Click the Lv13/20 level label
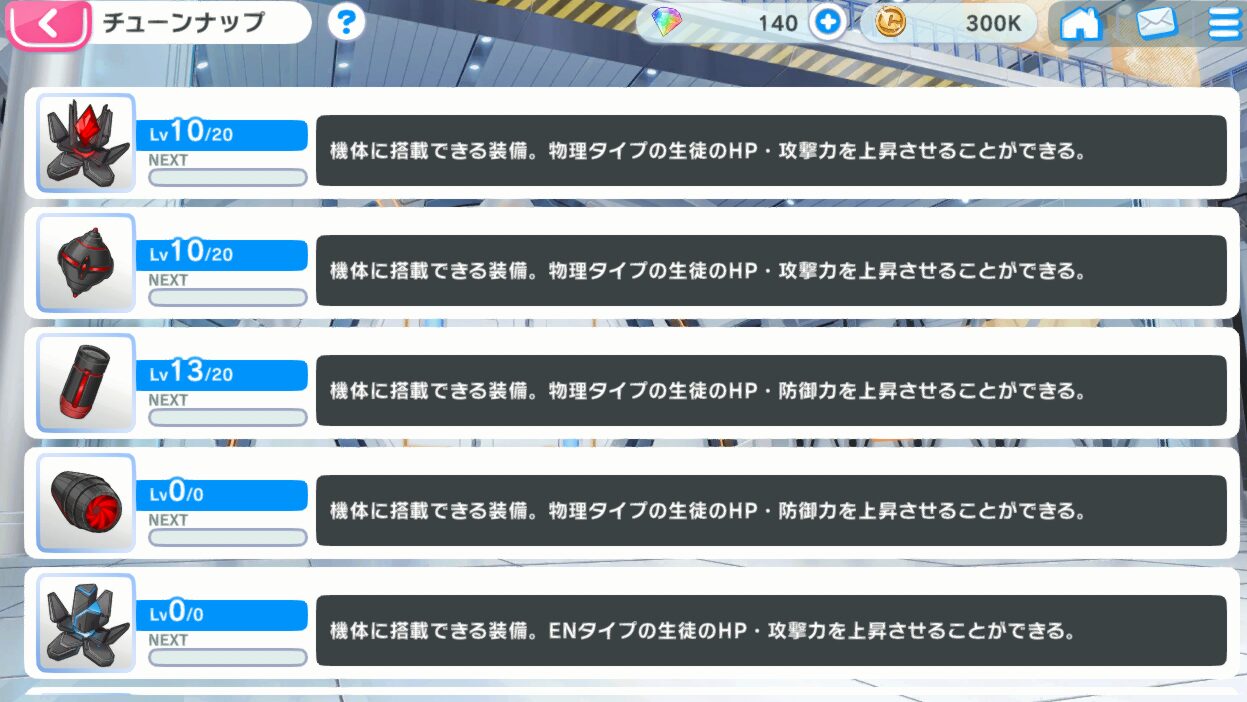 point(221,374)
